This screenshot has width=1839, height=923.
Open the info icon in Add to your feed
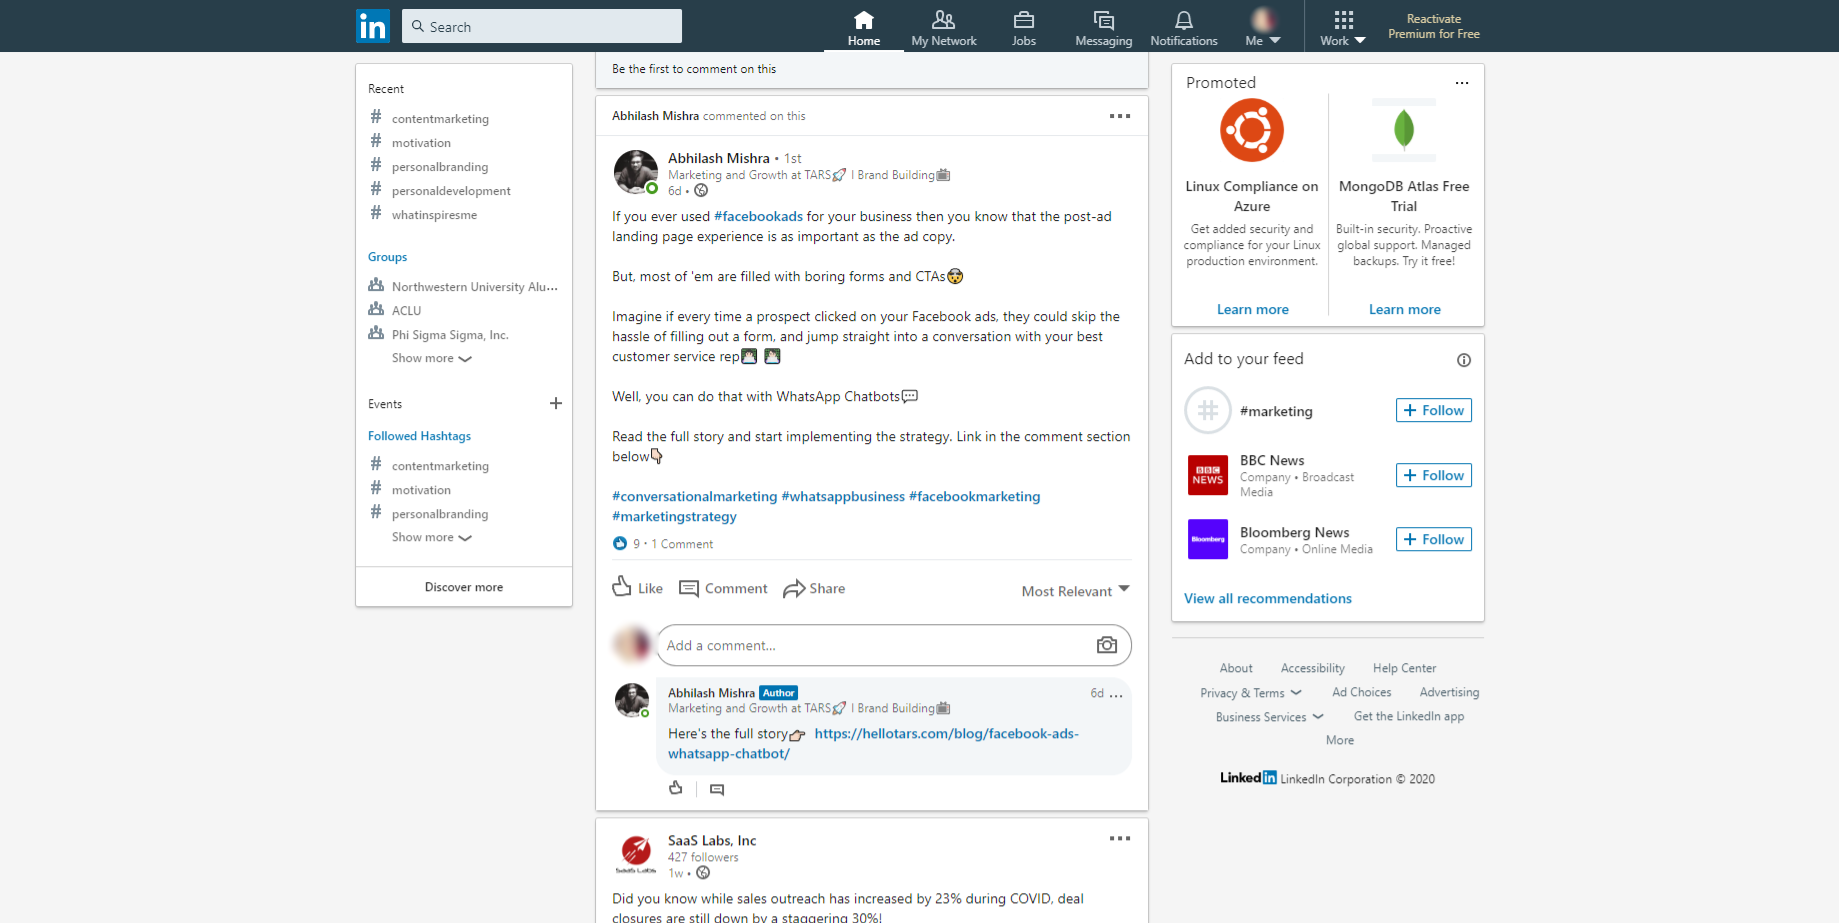point(1464,360)
